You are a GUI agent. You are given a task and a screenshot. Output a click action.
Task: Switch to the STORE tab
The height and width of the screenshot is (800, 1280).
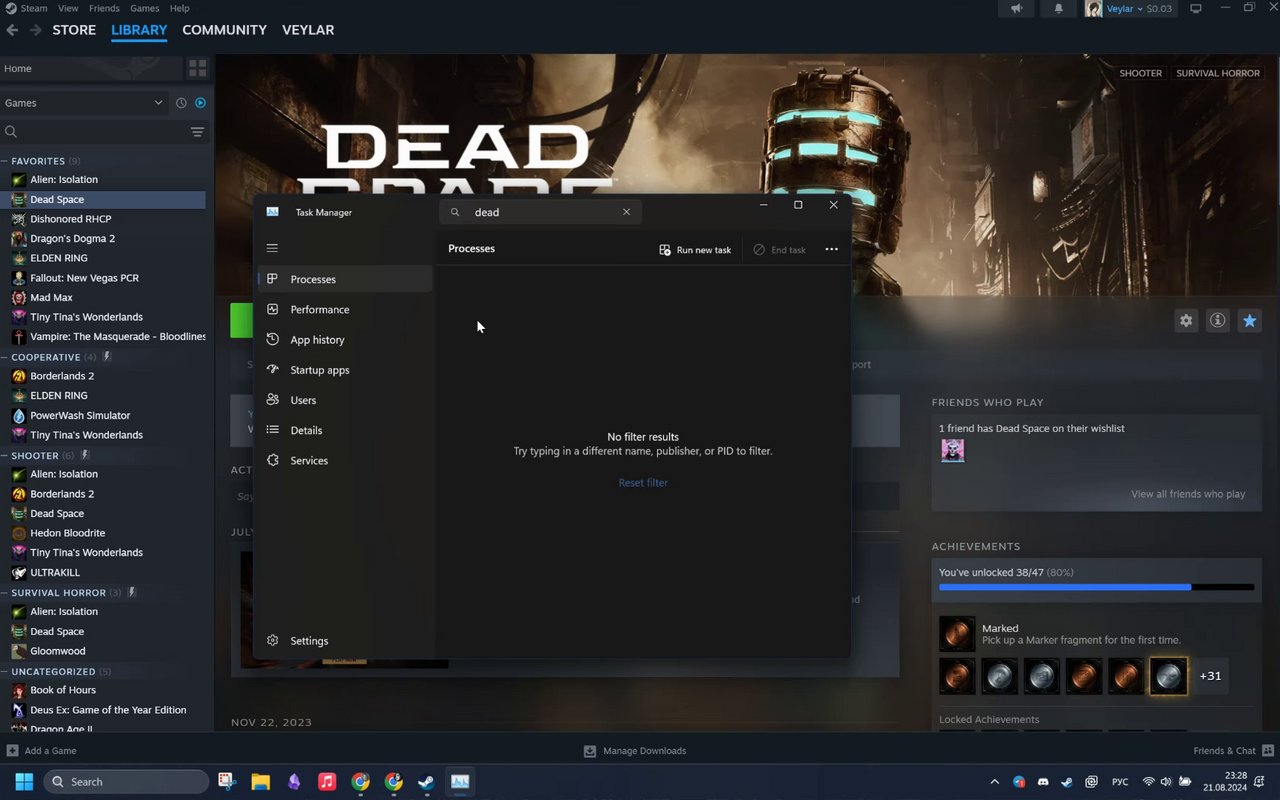74,30
